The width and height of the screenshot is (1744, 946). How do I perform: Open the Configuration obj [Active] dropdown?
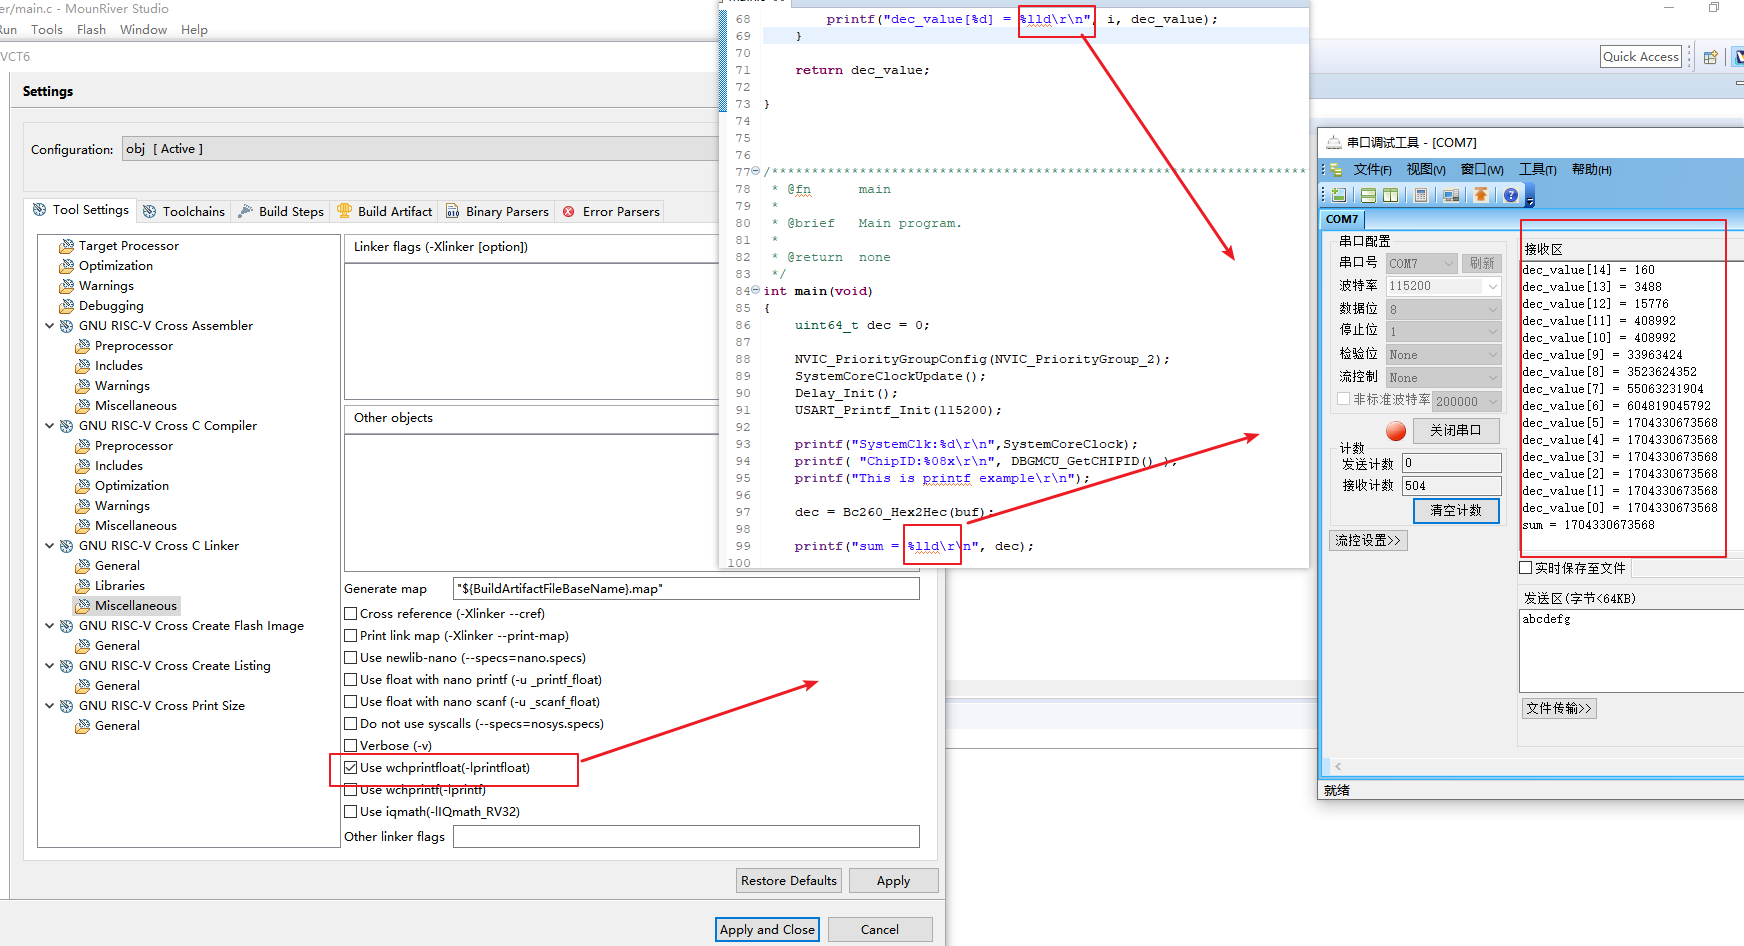pos(420,149)
